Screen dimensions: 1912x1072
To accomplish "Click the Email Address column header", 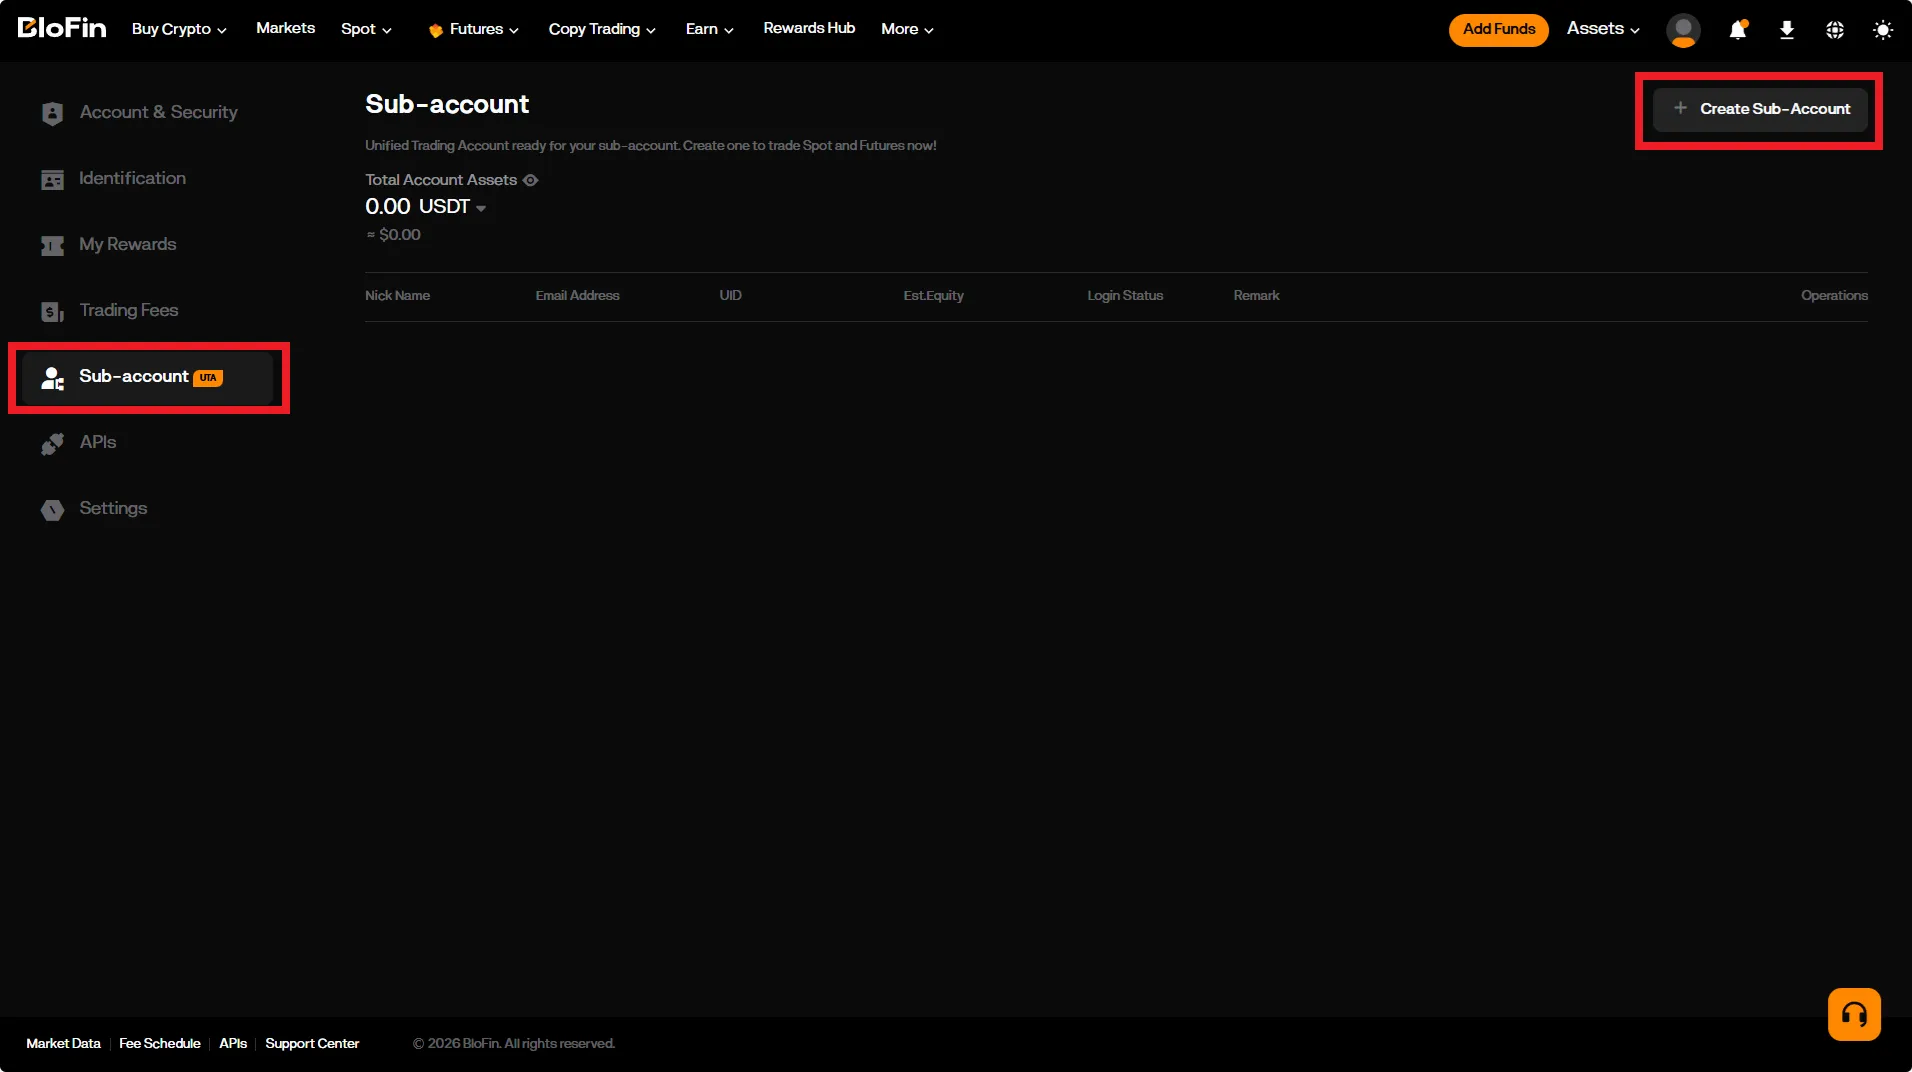I will click(x=577, y=296).
